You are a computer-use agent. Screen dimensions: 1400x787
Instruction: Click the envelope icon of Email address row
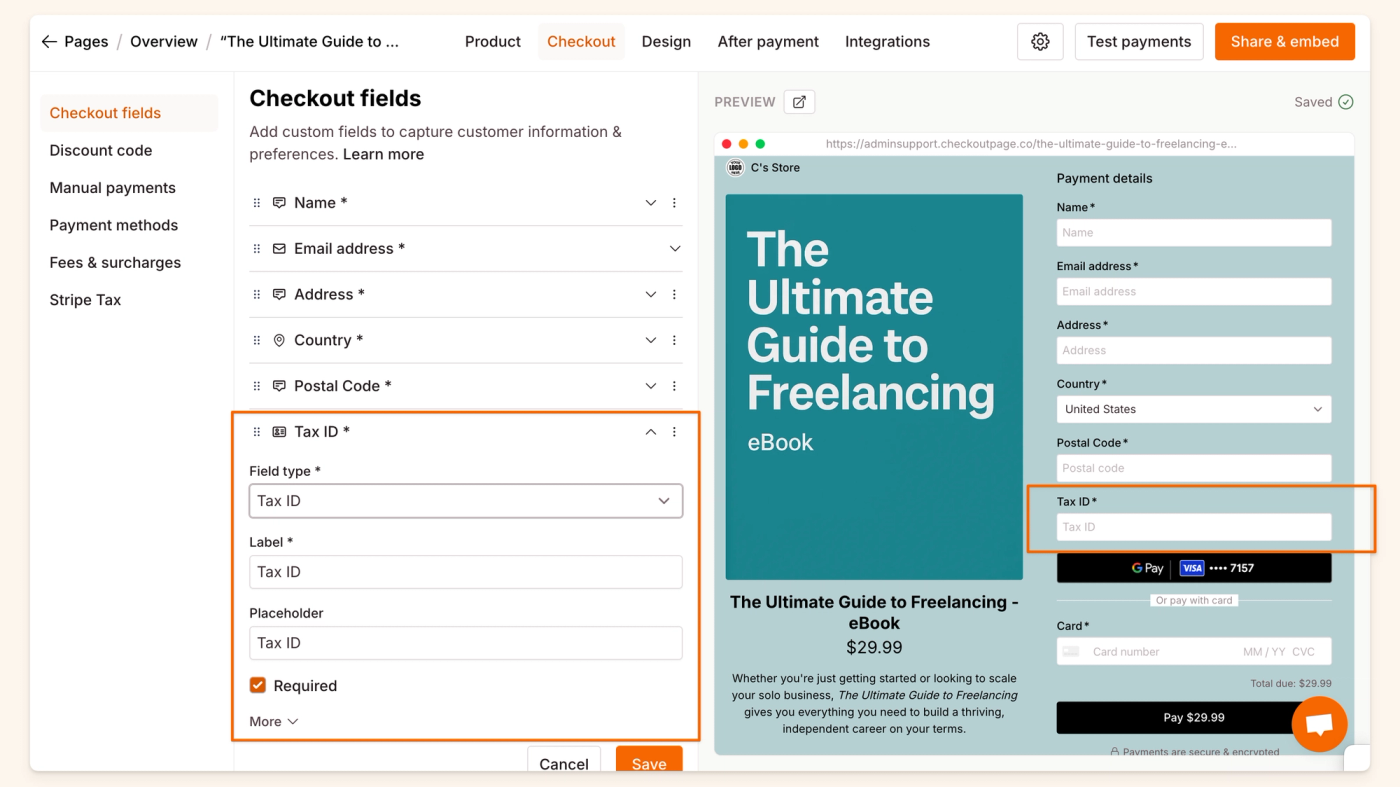click(x=279, y=249)
